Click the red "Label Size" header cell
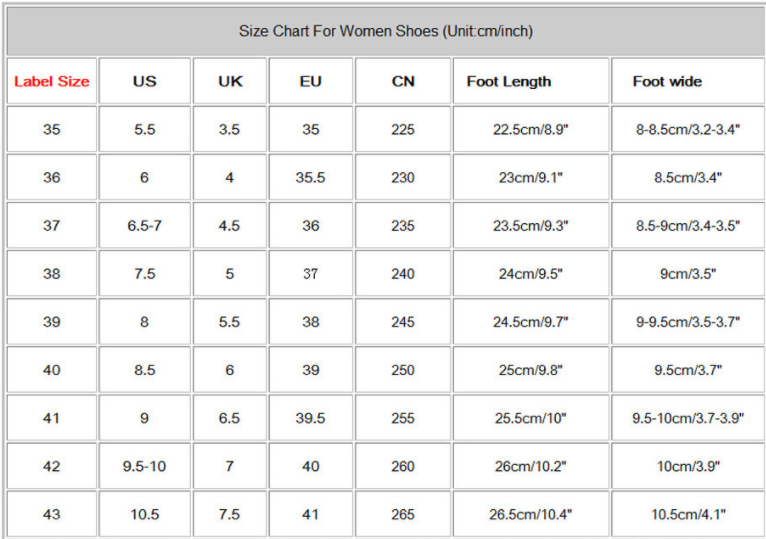This screenshot has width=766, height=539. (x=52, y=82)
